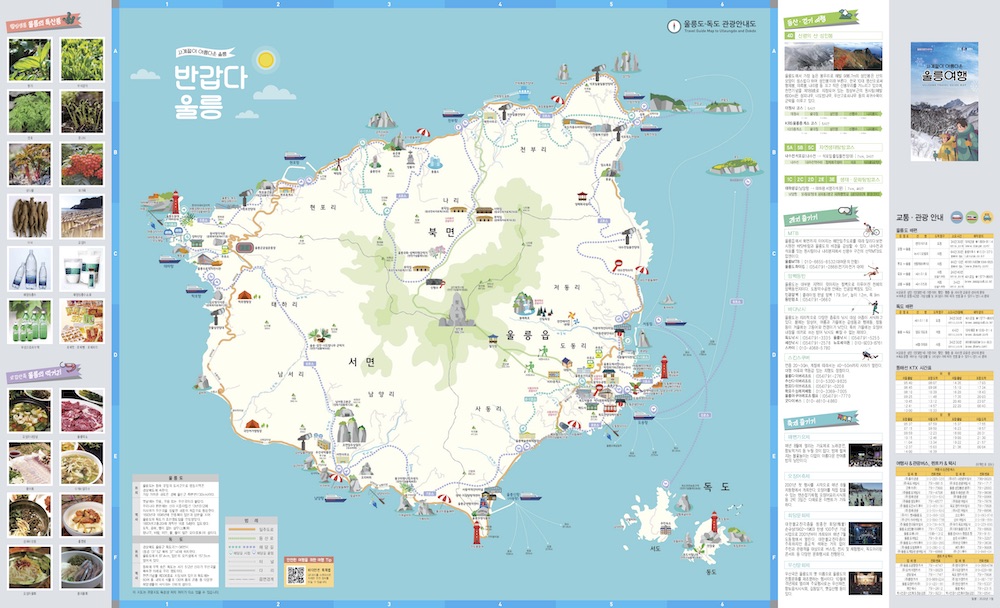Click the 북면 district label
This screenshot has width=1000, height=608.
click(441, 232)
